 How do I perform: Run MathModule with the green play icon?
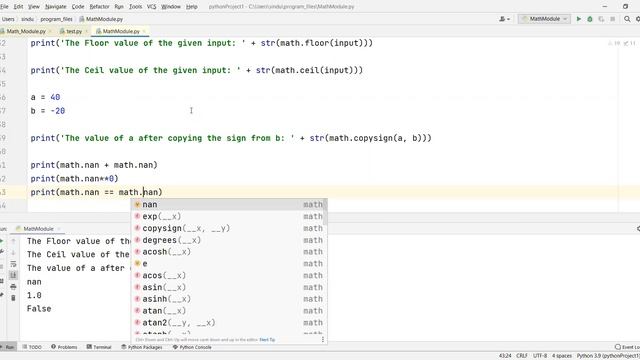(578, 19)
